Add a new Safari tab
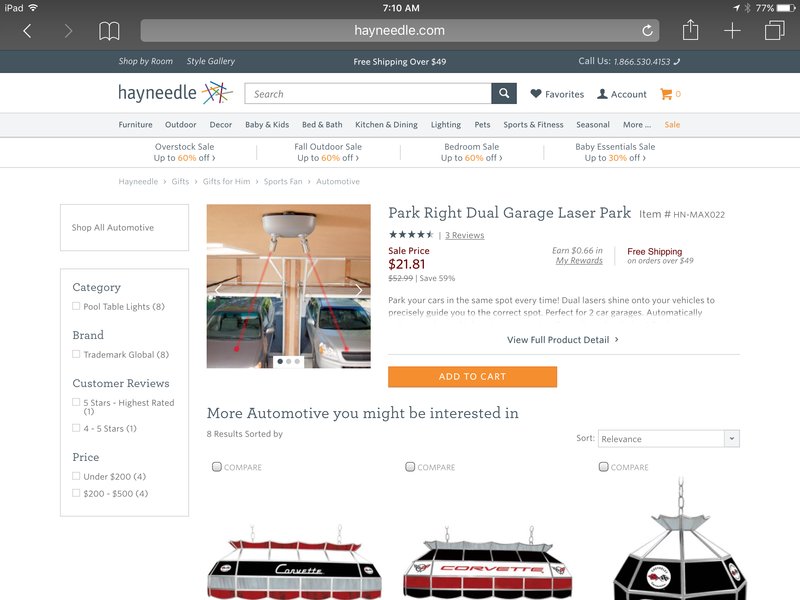The width and height of the screenshot is (800, 600). [x=732, y=31]
